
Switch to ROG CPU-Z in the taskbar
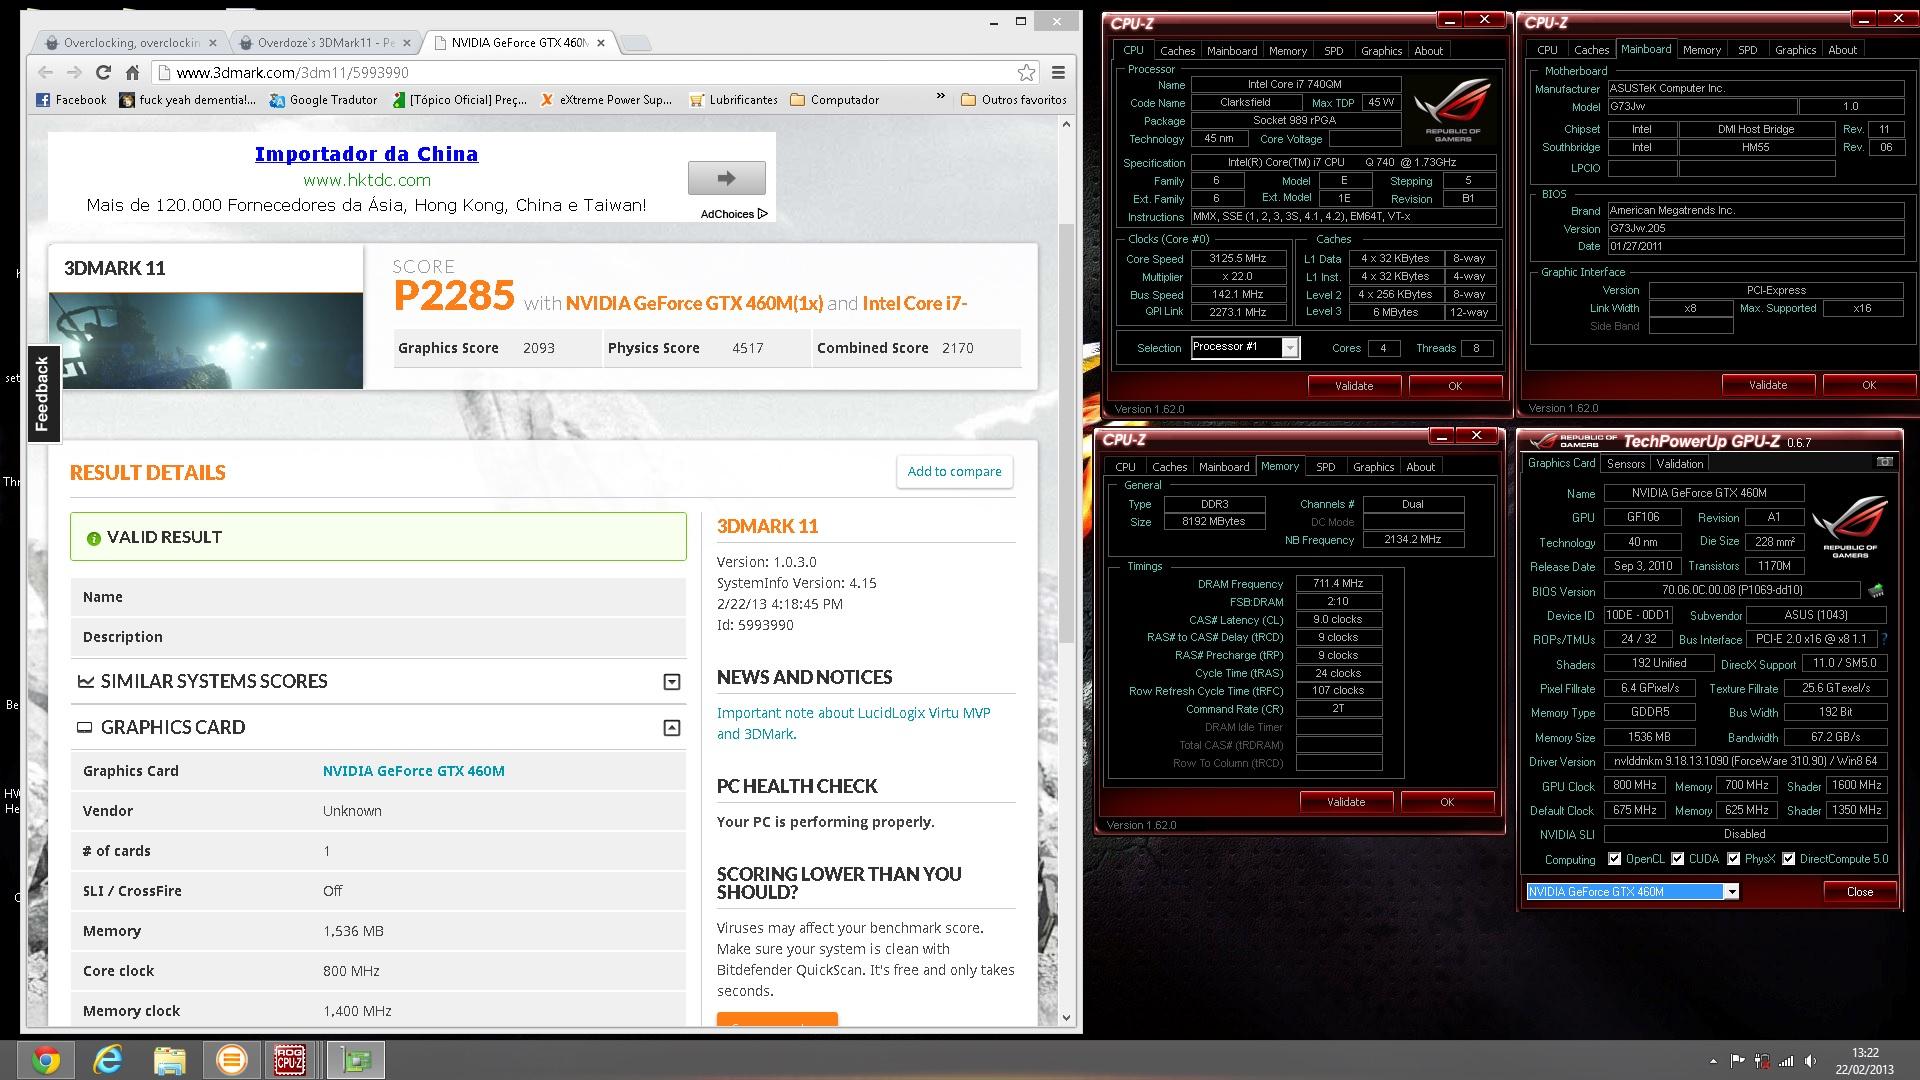tap(290, 1060)
